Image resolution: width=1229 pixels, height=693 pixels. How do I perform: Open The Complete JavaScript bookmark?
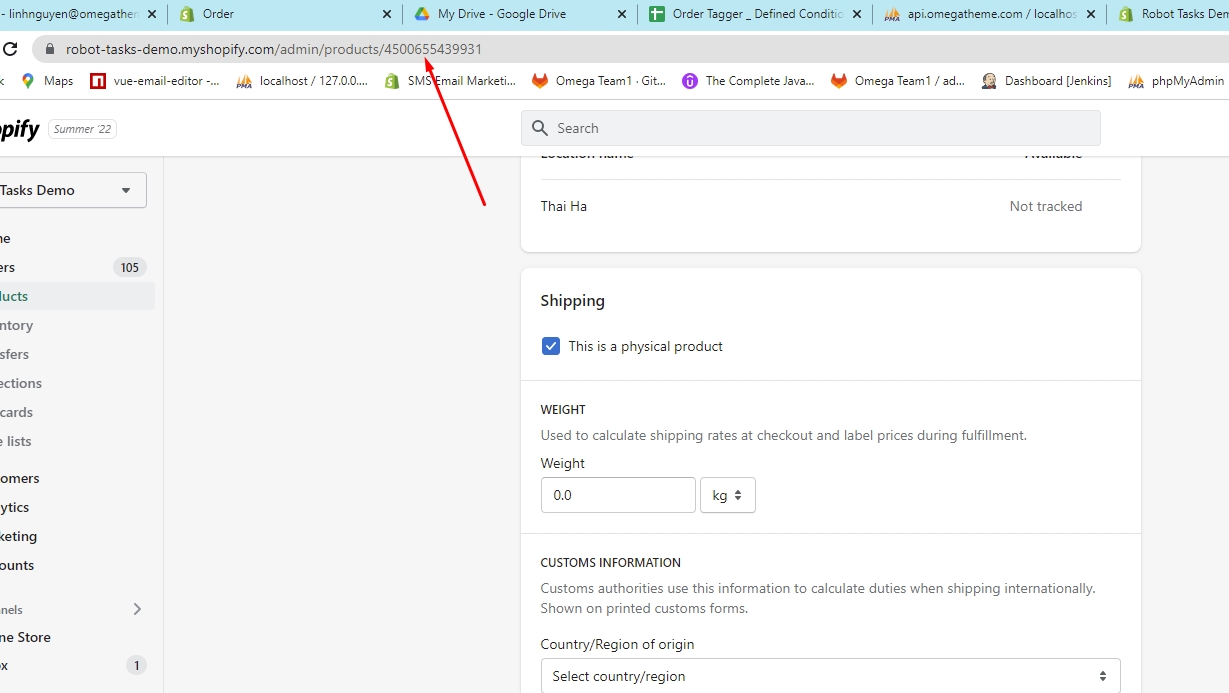point(748,81)
